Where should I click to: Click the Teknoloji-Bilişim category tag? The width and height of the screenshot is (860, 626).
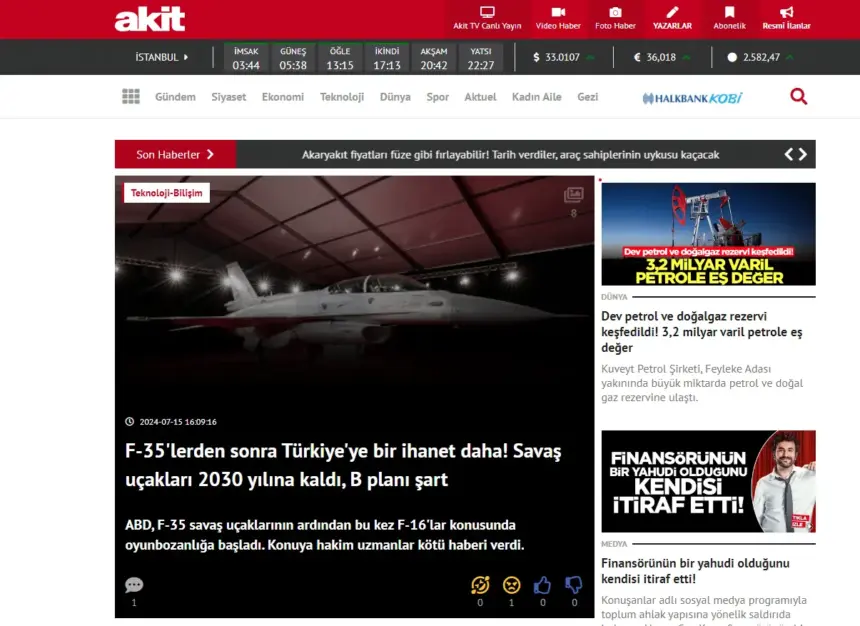pyautogui.click(x=166, y=192)
